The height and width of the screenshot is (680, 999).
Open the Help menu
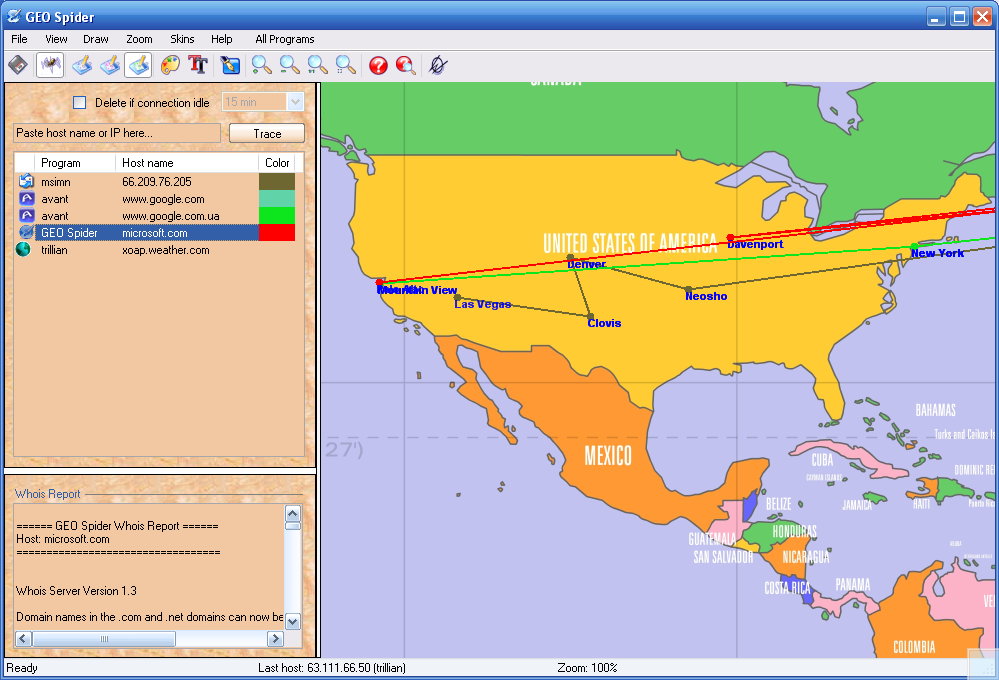point(222,39)
